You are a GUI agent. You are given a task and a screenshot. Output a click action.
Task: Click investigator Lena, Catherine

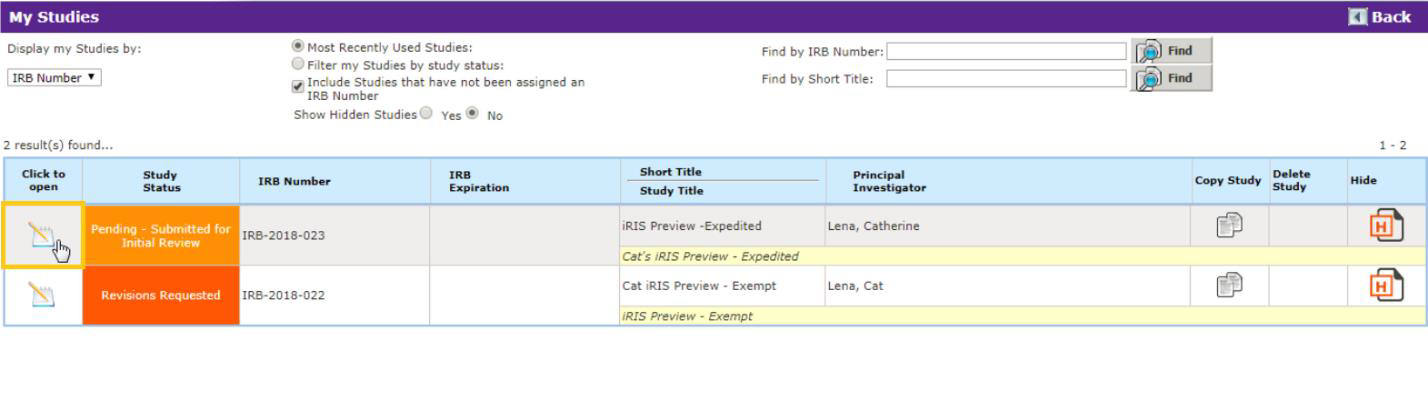click(x=873, y=226)
